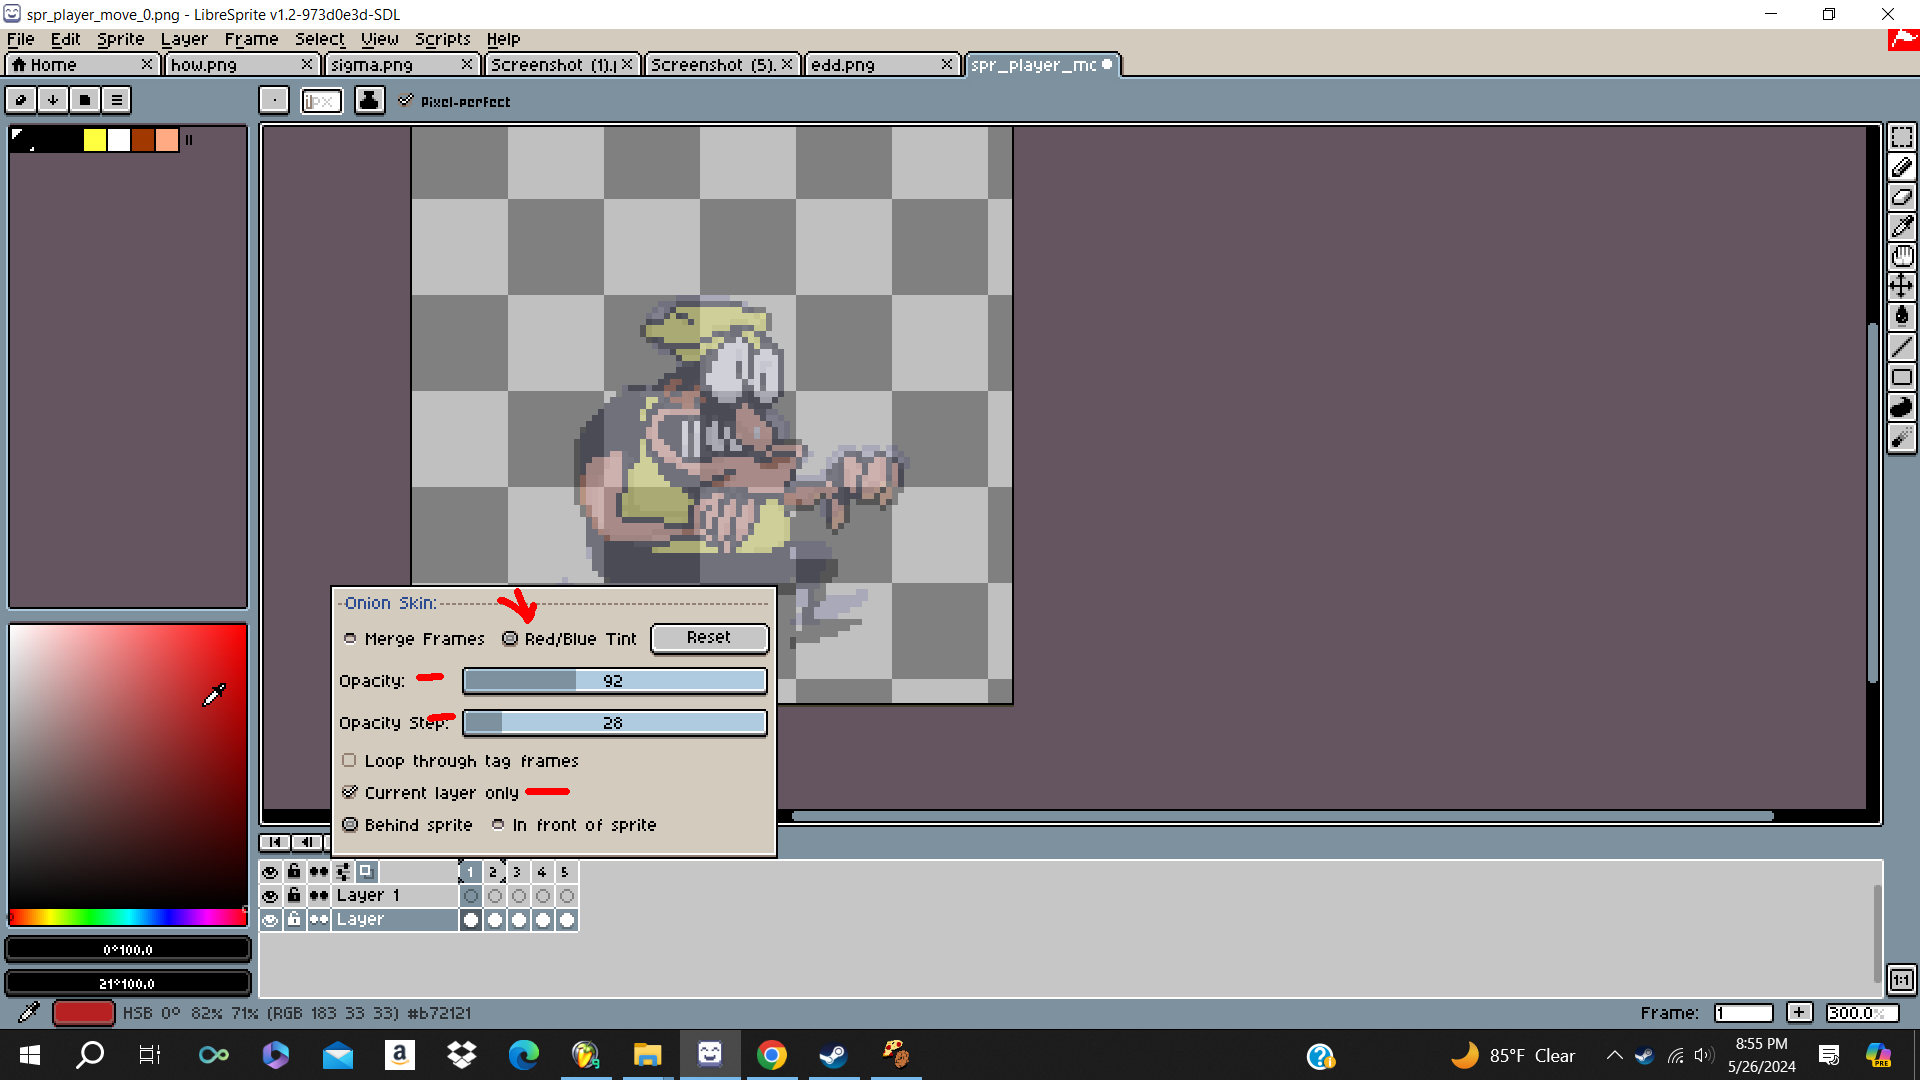Image resolution: width=1920 pixels, height=1080 pixels.
Task: Adjust the onion skin Opacity slider
Action: click(x=614, y=681)
